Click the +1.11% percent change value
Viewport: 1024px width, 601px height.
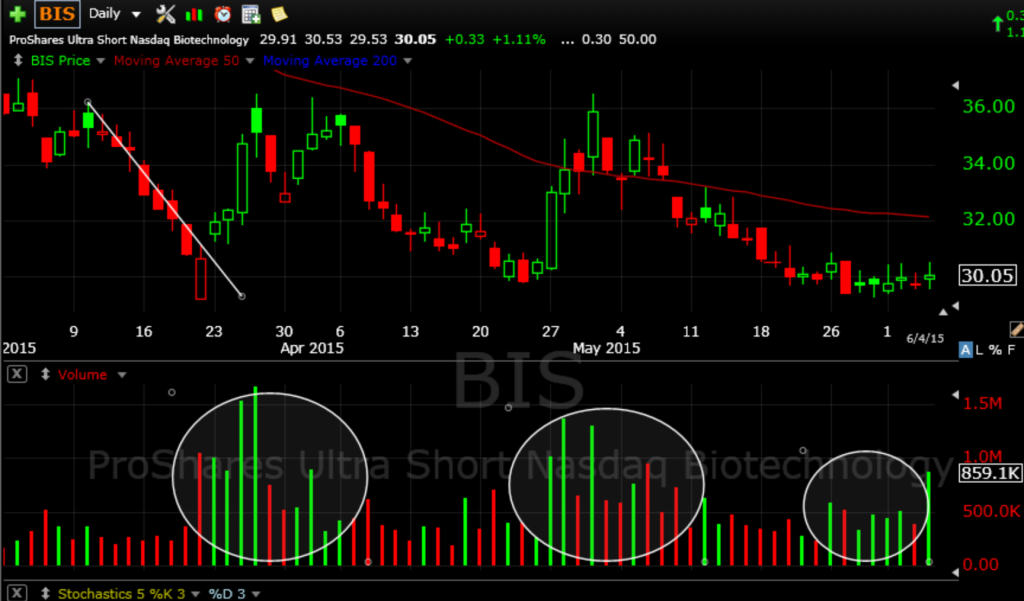pyautogui.click(x=519, y=39)
